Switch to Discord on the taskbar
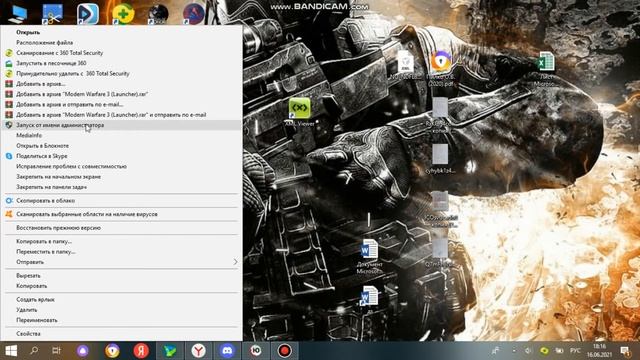 click(227, 351)
